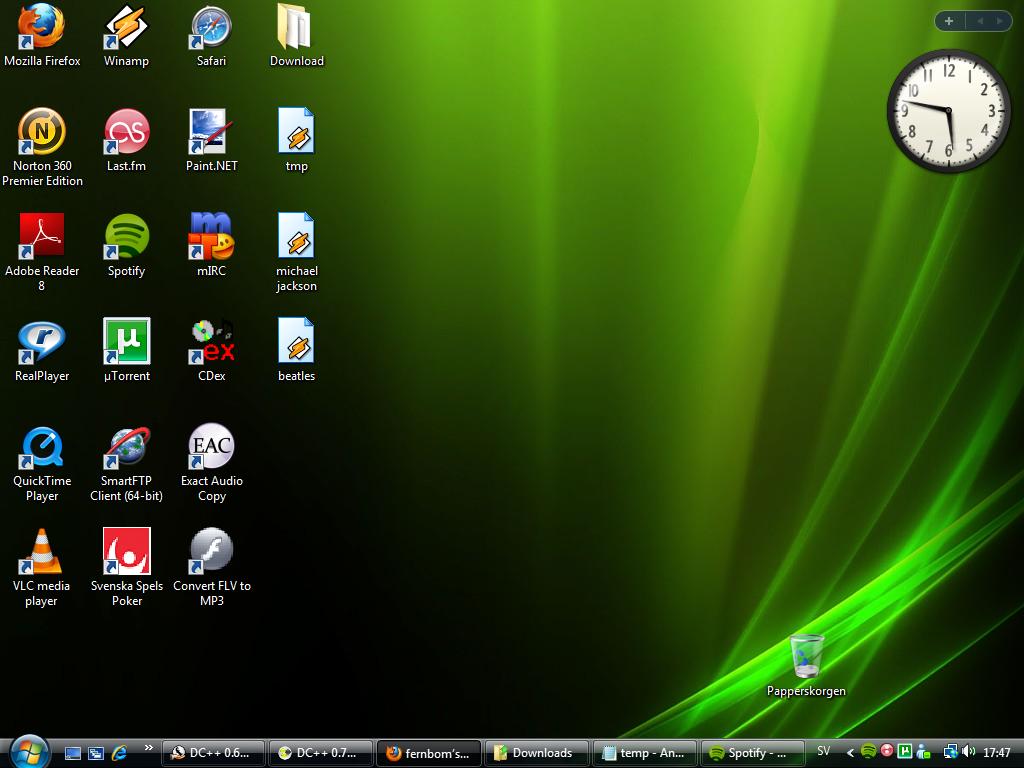Click the mIRC desktop icon
Image resolution: width=1024 pixels, height=768 pixels.
211,246
